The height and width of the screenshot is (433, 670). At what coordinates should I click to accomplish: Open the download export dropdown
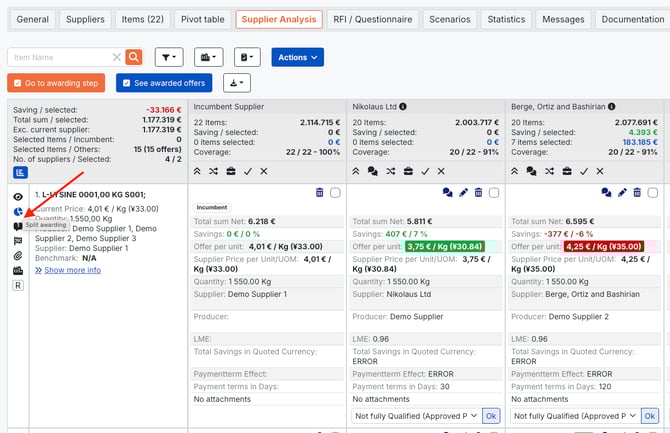[237, 83]
